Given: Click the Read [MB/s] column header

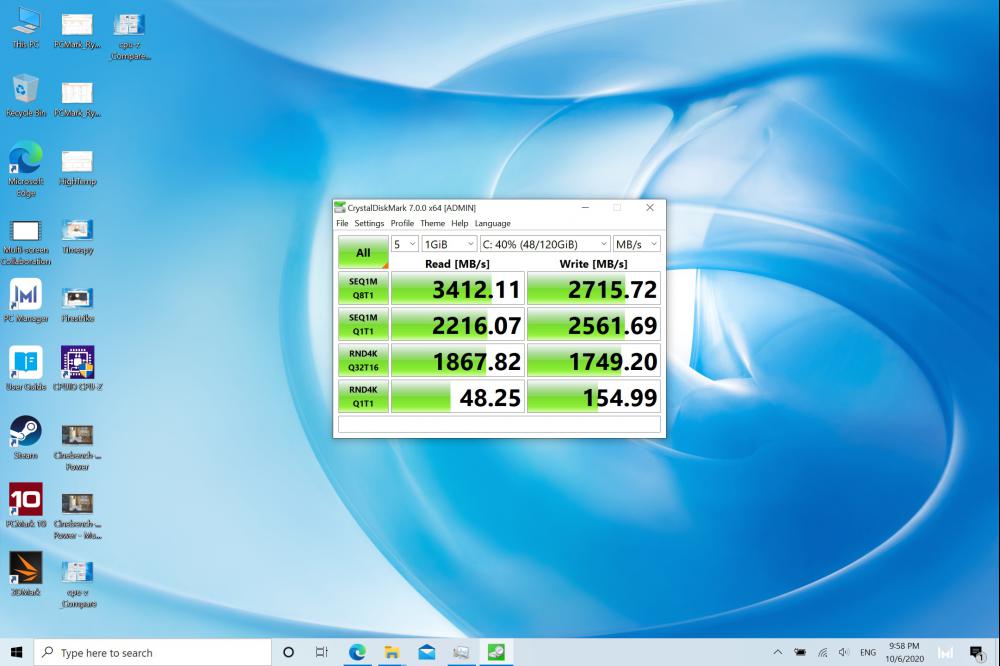Looking at the screenshot, I should (x=457, y=263).
